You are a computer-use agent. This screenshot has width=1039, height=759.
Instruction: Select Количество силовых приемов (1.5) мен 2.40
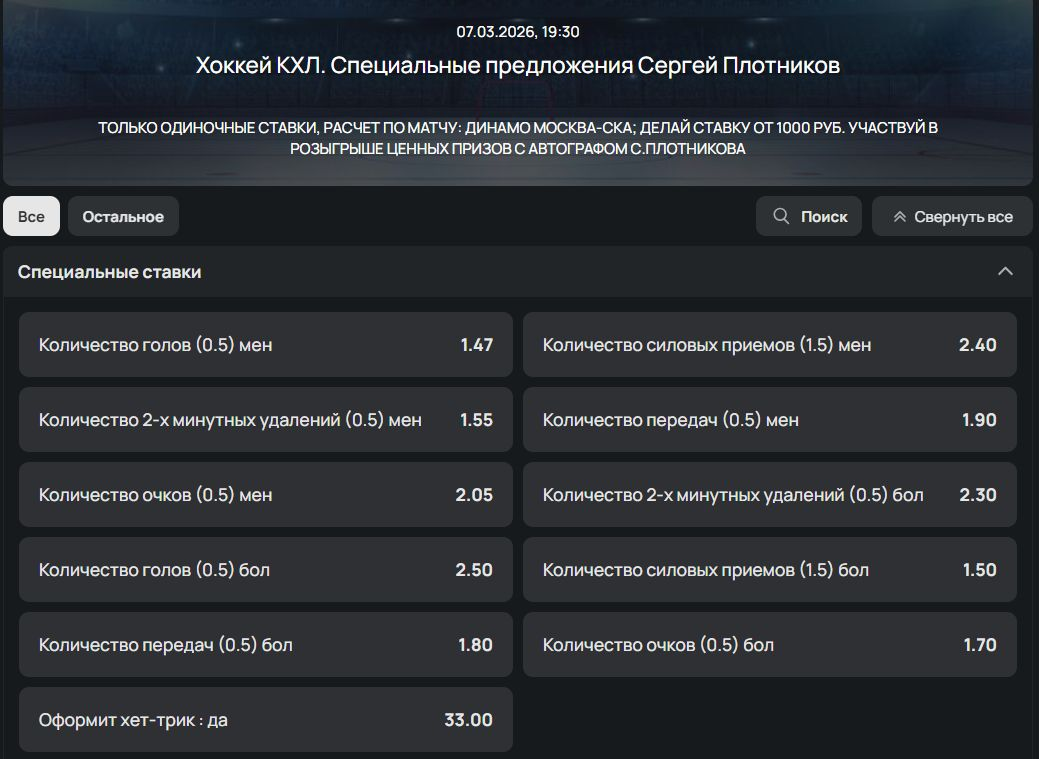tap(769, 345)
